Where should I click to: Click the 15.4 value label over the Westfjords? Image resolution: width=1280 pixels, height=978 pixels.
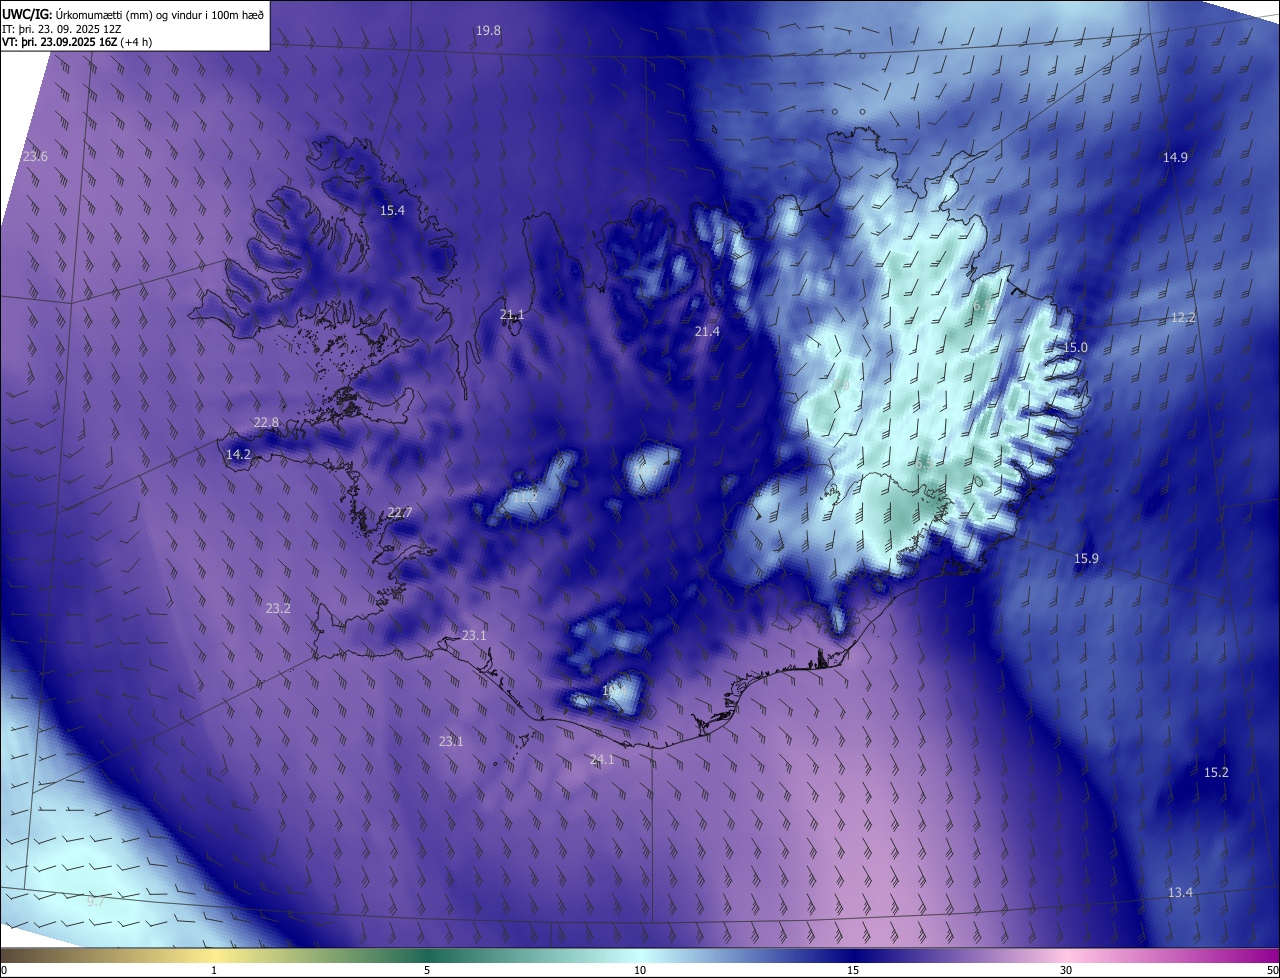(x=392, y=210)
